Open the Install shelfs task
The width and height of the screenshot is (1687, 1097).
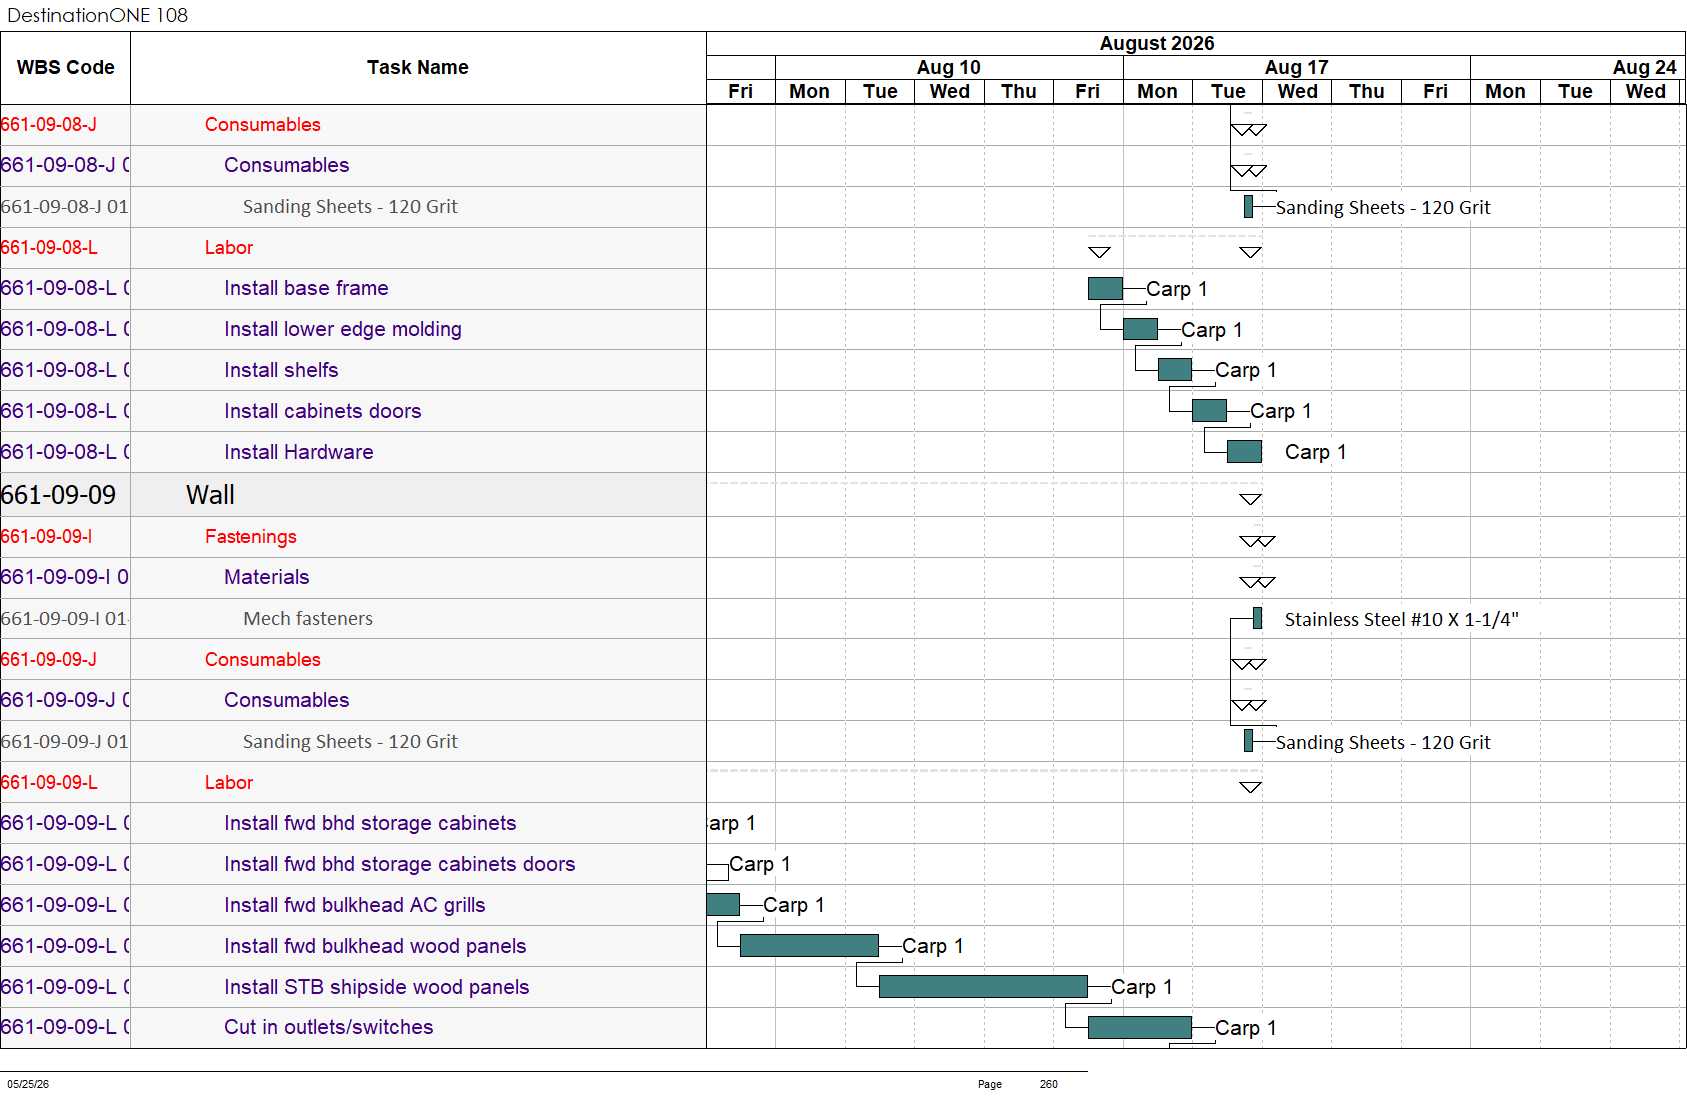click(281, 370)
